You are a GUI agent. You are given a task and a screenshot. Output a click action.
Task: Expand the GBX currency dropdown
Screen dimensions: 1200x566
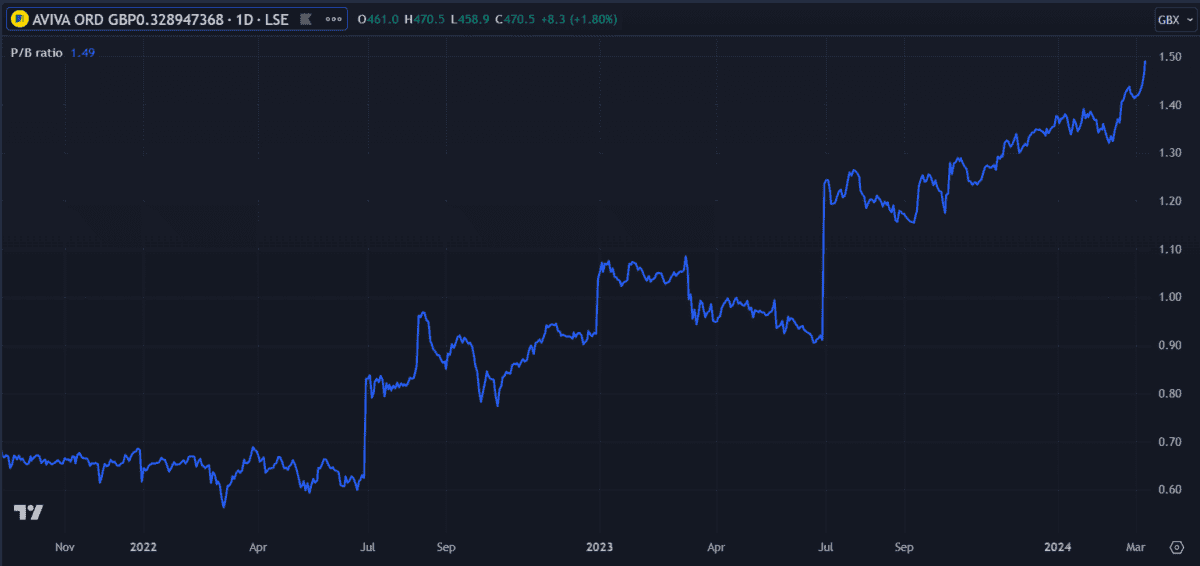coord(1172,19)
